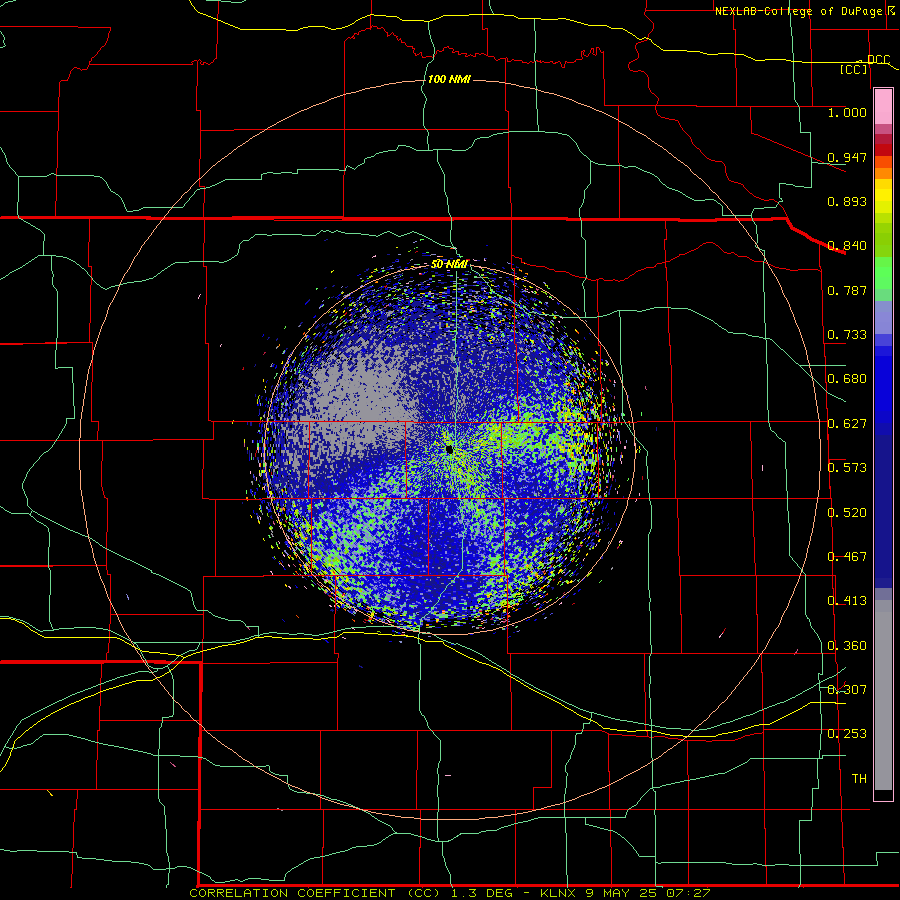Click the TH label on the color scale

coord(859,779)
